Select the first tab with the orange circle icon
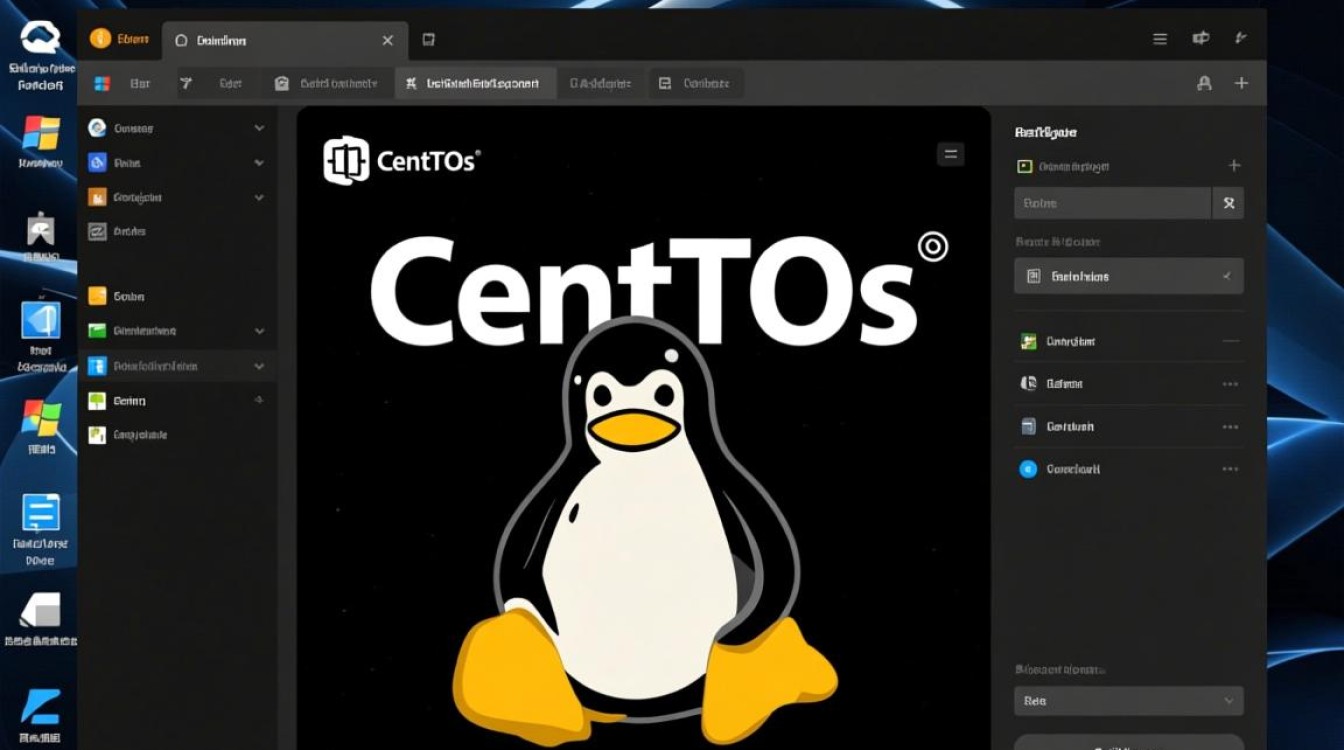1344x750 pixels. [x=119, y=39]
